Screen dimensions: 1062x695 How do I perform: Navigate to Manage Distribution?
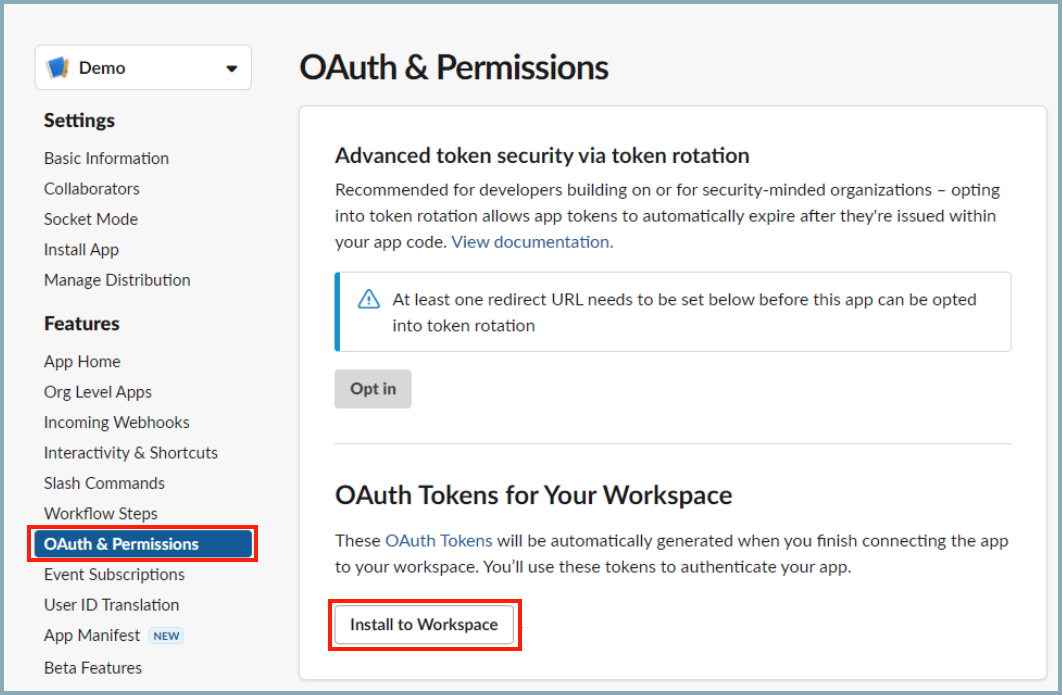coord(117,280)
